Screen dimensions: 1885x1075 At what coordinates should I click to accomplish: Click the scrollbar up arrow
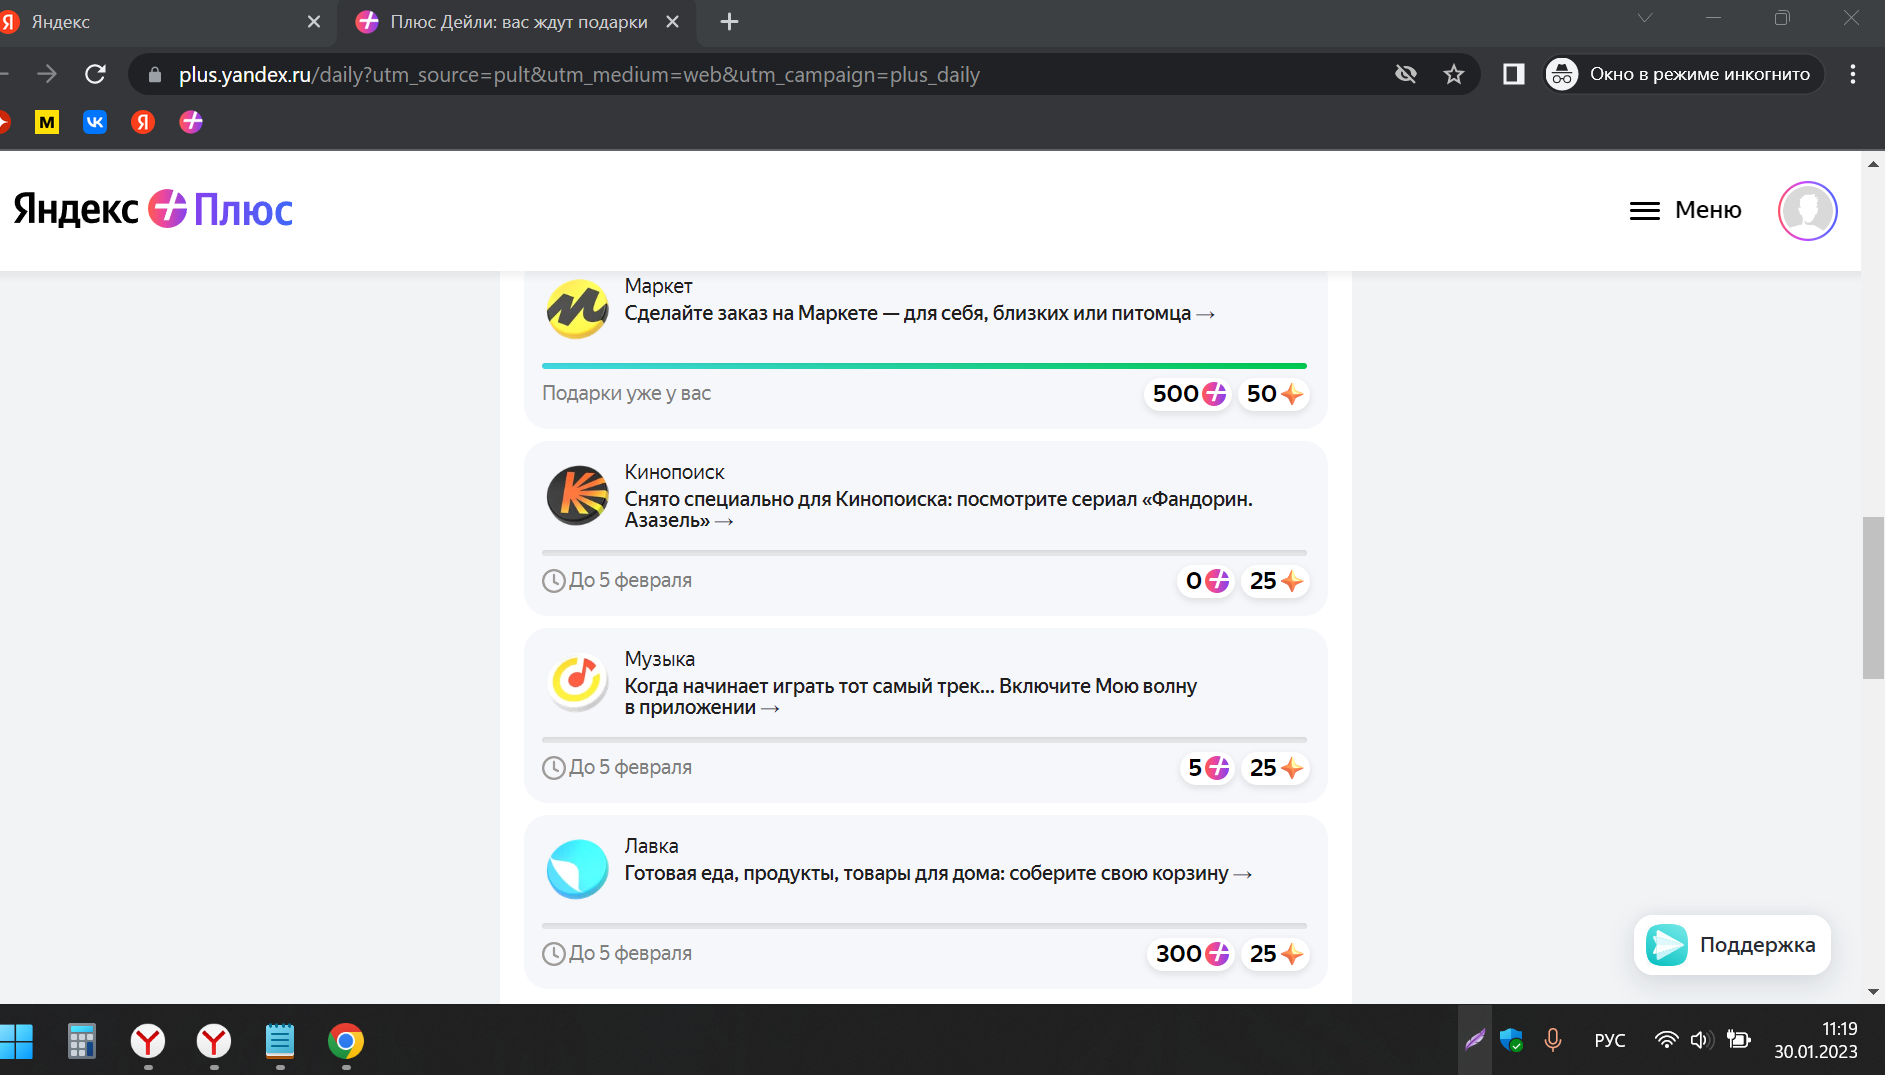click(x=1873, y=163)
